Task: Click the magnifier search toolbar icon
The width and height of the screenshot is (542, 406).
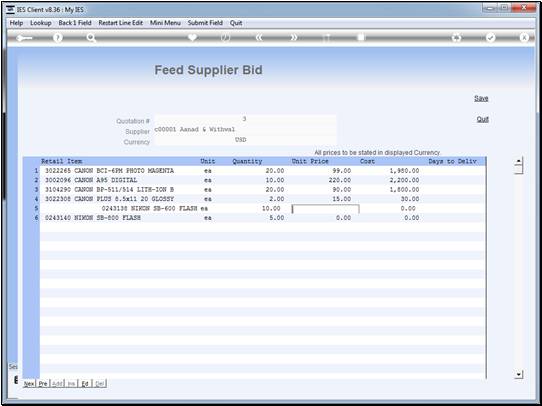Action: click(x=91, y=38)
